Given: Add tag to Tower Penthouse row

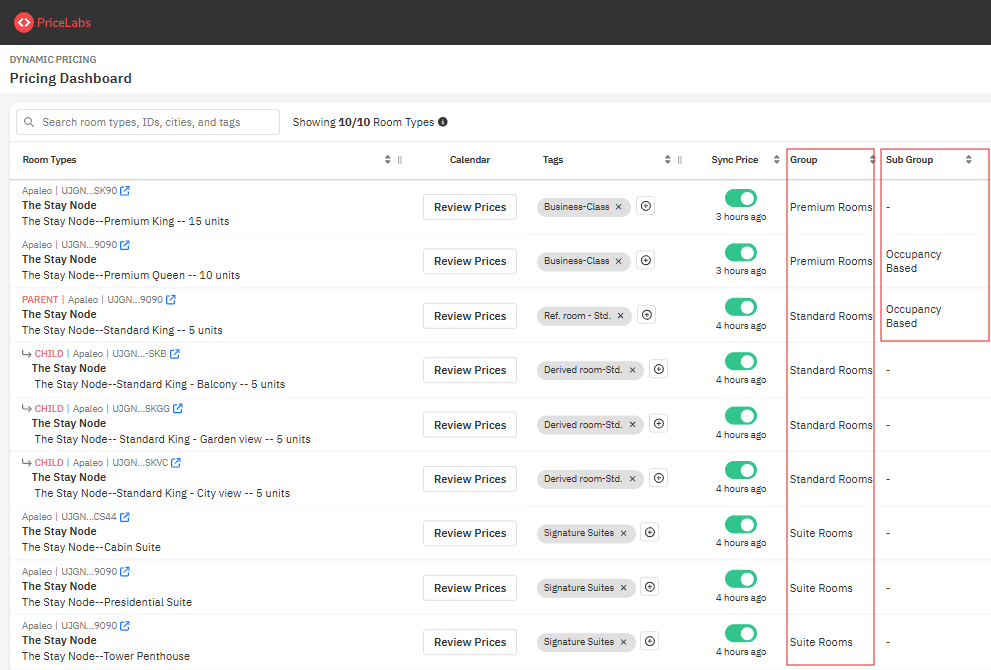Looking at the screenshot, I should pos(650,642).
